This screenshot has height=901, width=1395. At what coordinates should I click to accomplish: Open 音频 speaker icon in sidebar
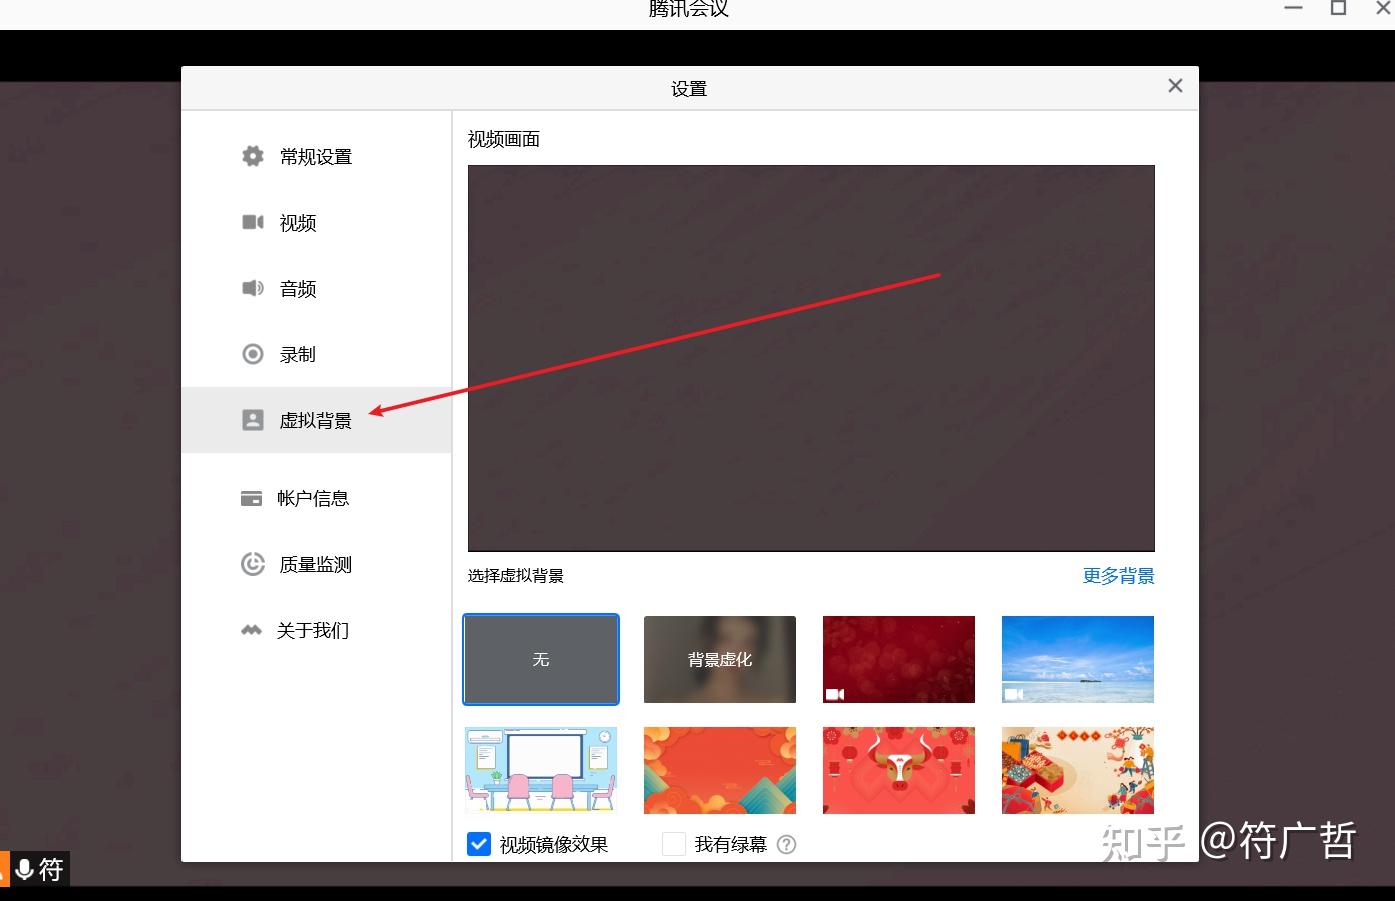[252, 288]
